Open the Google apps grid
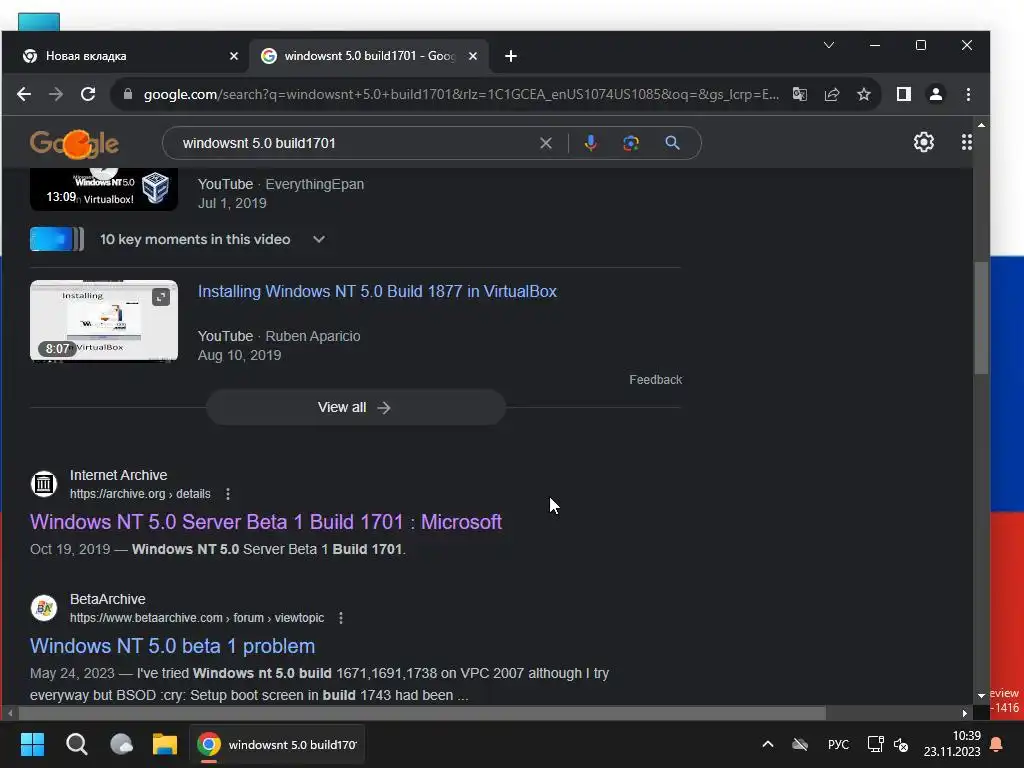 [x=967, y=142]
